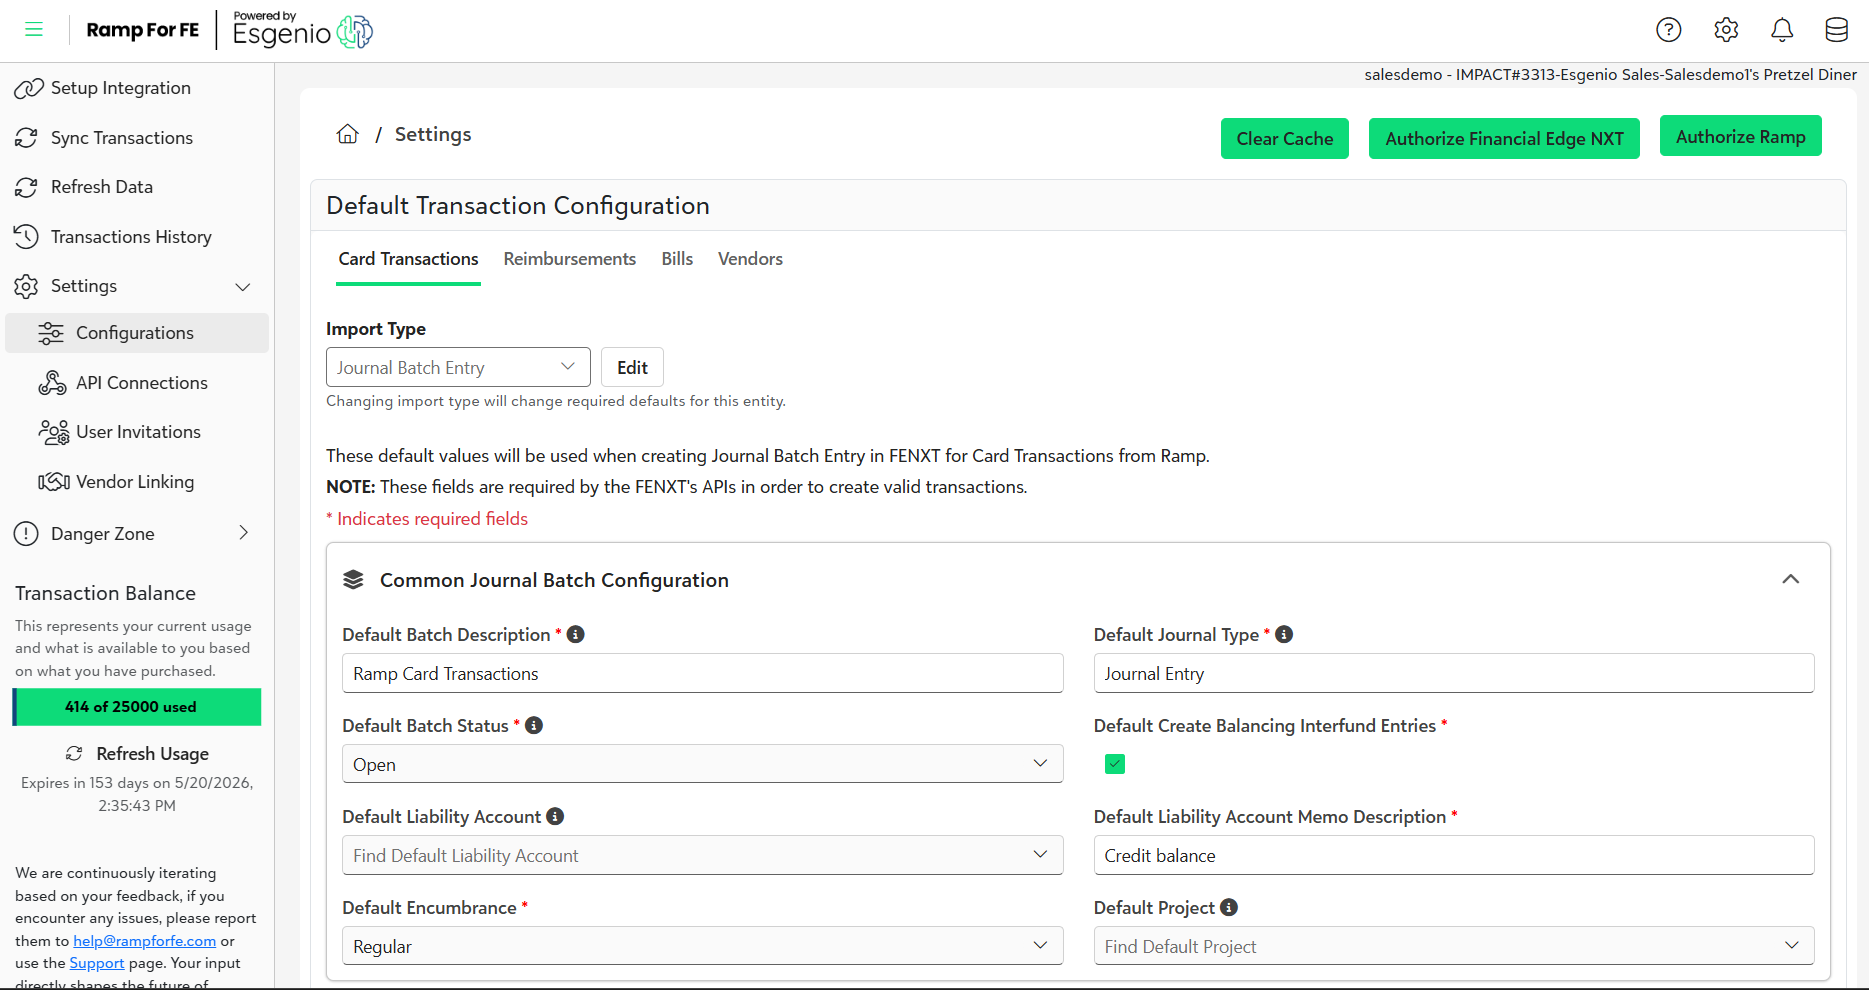
Task: Click Authorize Financial Edge NXT button
Action: pyautogui.click(x=1504, y=139)
